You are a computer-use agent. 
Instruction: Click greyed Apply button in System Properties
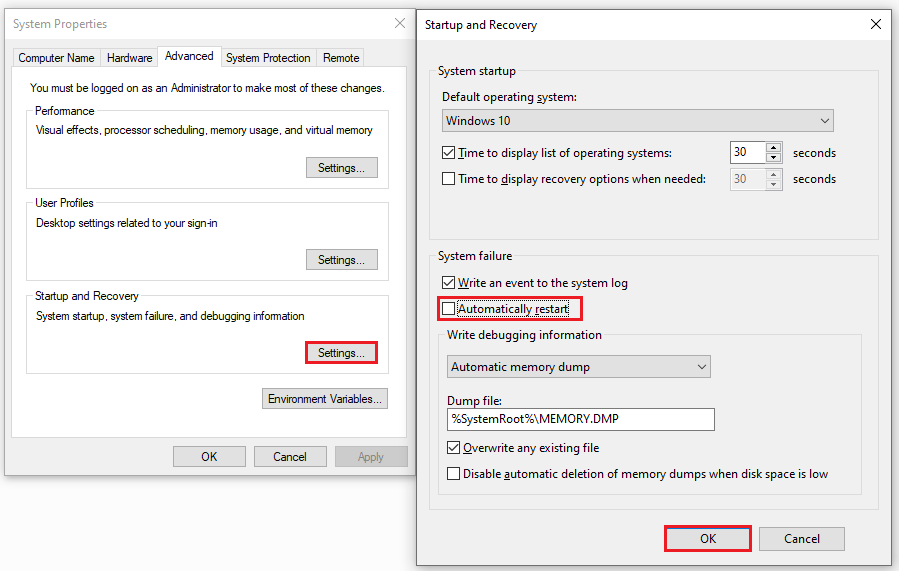(371, 457)
